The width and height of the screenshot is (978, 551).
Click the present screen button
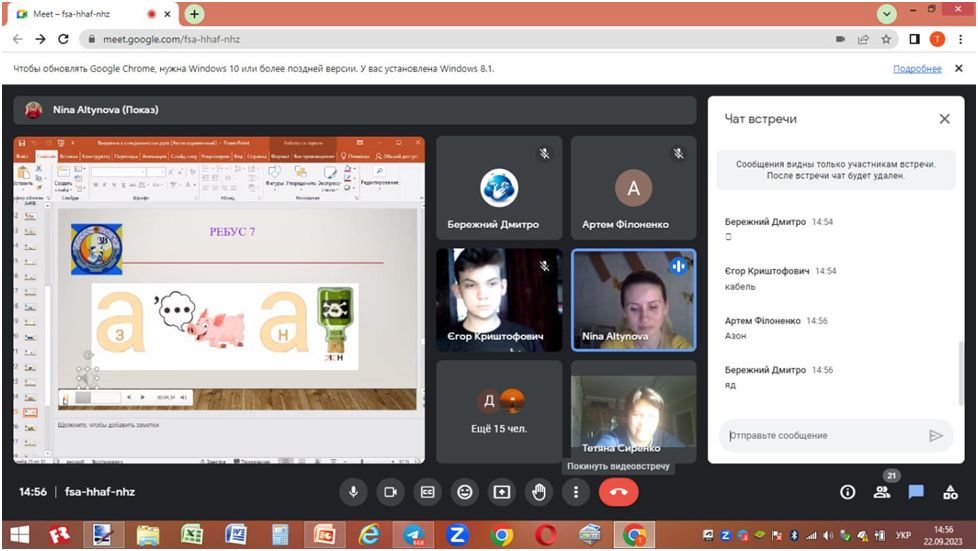(x=501, y=492)
